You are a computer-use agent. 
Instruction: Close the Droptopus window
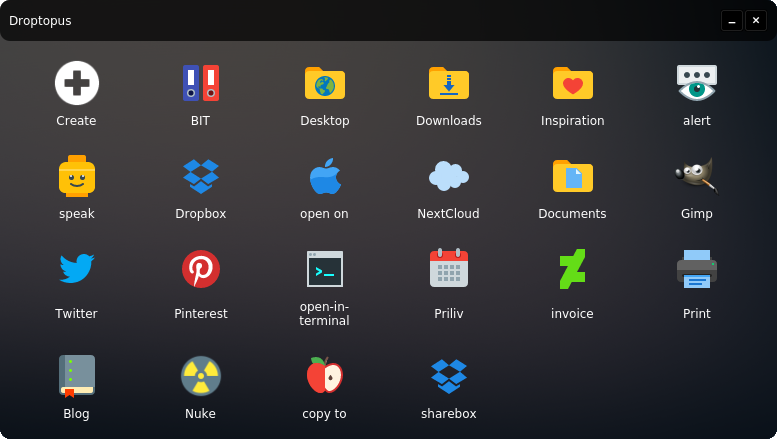pyautogui.click(x=756, y=21)
